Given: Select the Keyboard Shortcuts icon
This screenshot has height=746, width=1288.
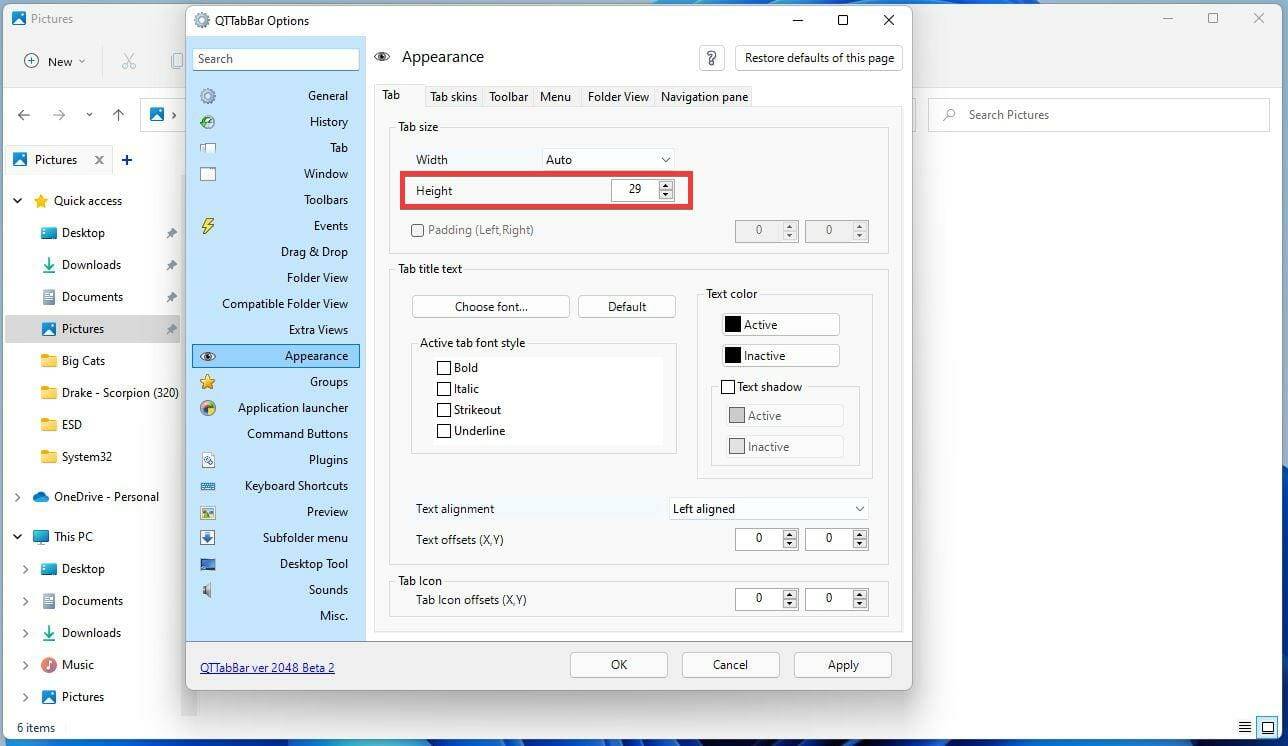Looking at the screenshot, I should pos(208,485).
